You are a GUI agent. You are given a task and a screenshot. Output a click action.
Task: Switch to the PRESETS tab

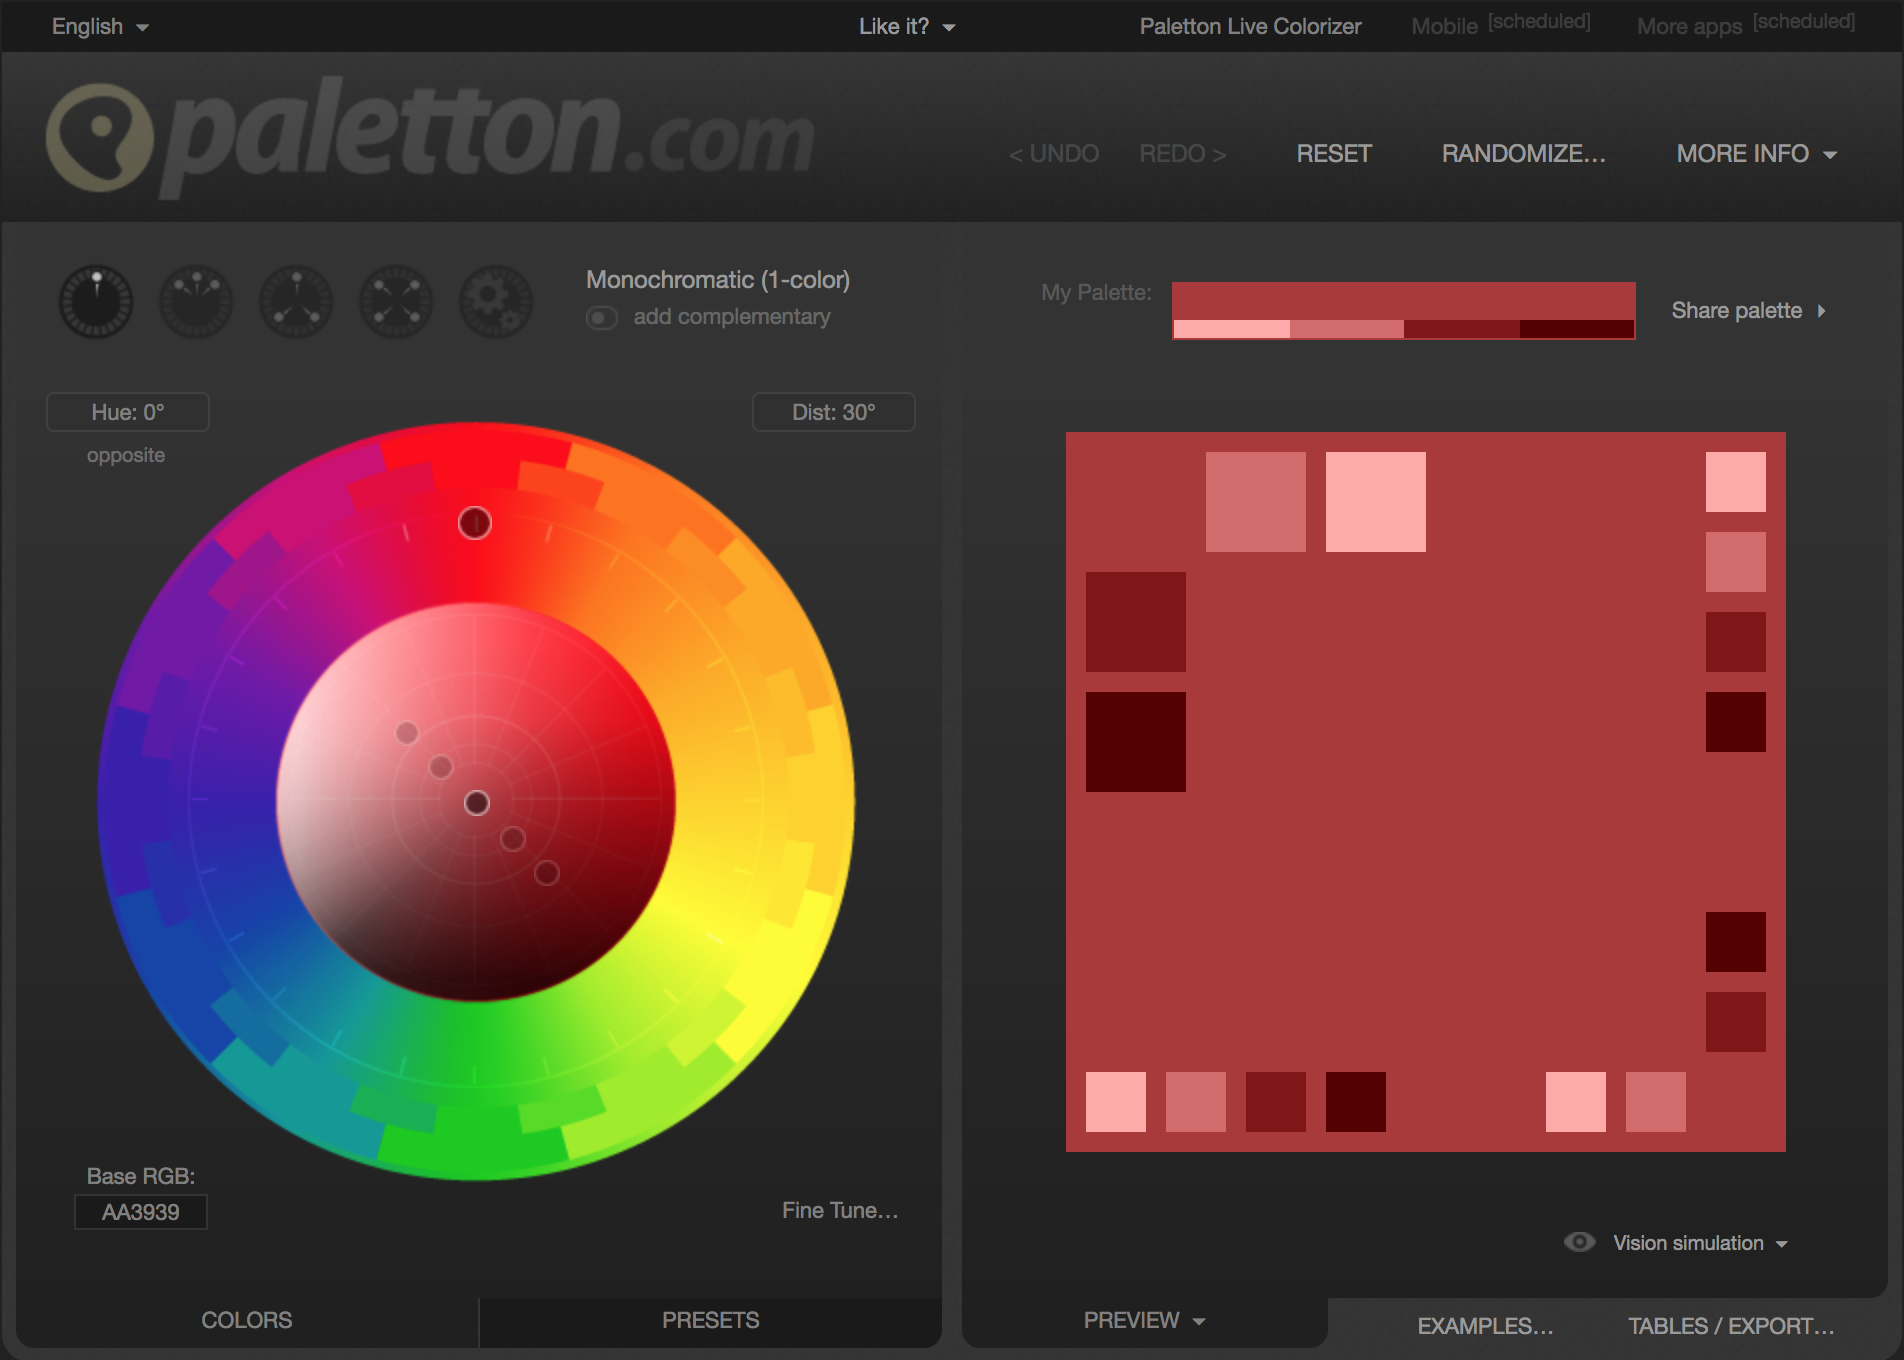[710, 1320]
